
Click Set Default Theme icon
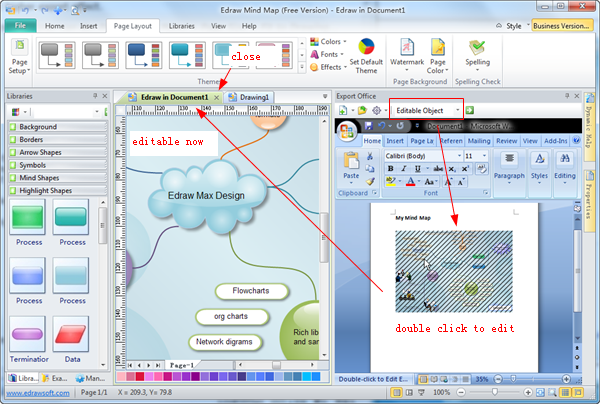367,57
